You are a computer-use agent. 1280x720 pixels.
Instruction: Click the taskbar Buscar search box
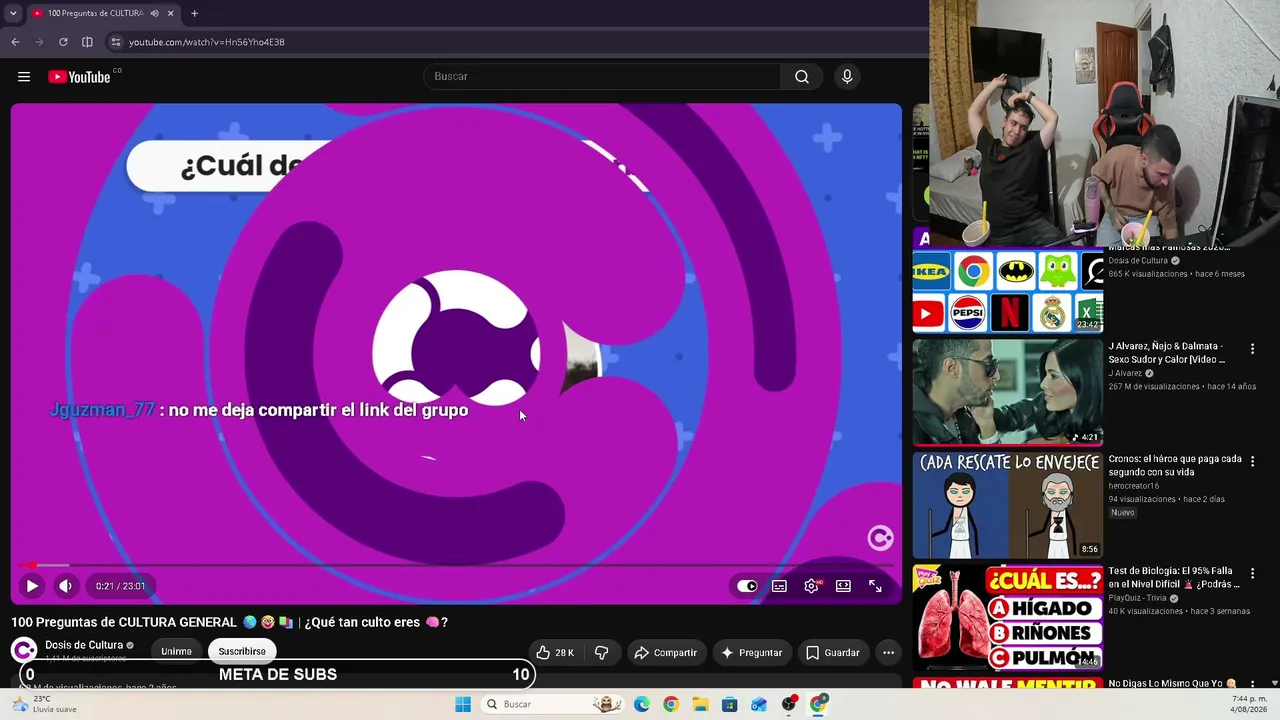pyautogui.click(x=553, y=704)
